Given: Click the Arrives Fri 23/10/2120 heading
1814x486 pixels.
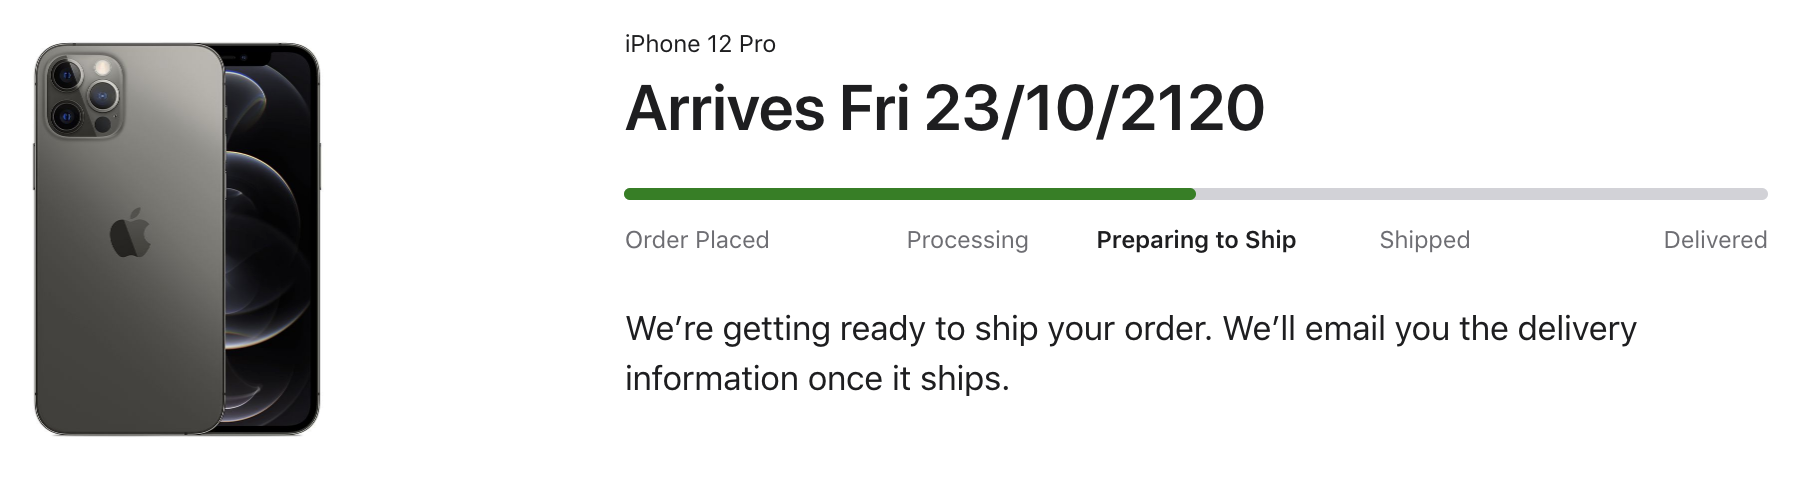Looking at the screenshot, I should [944, 108].
